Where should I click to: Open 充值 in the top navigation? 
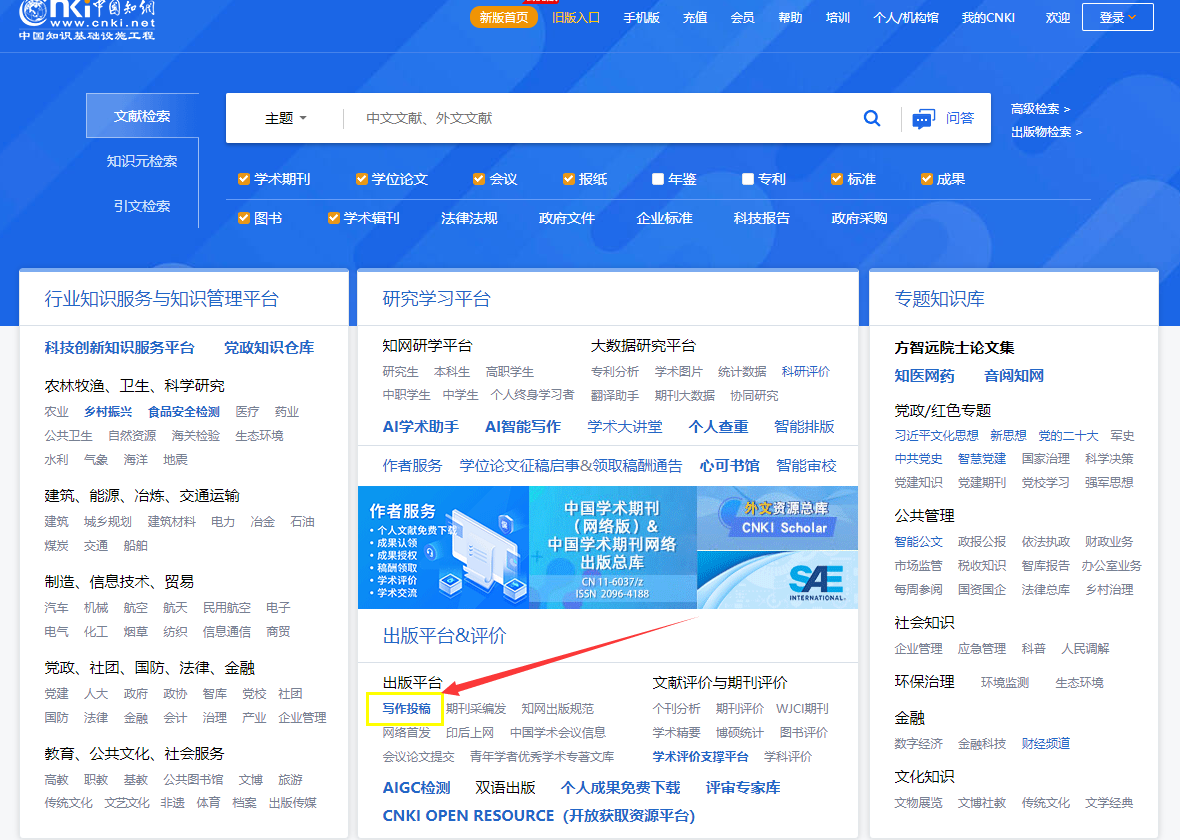pos(695,17)
